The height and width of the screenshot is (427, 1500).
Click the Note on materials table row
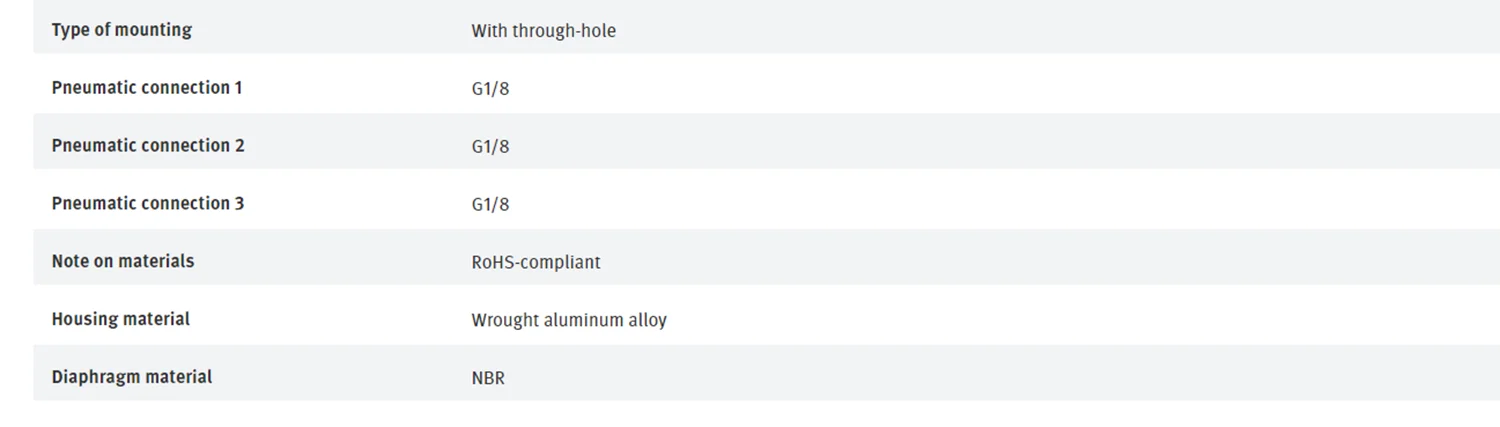click(x=900, y=261)
